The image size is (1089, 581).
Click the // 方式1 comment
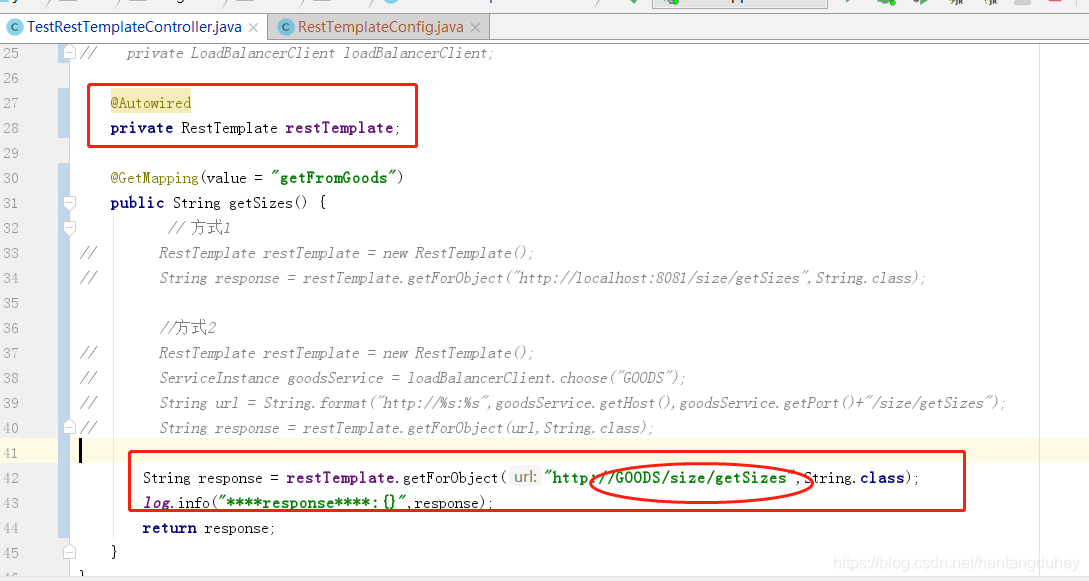(199, 228)
